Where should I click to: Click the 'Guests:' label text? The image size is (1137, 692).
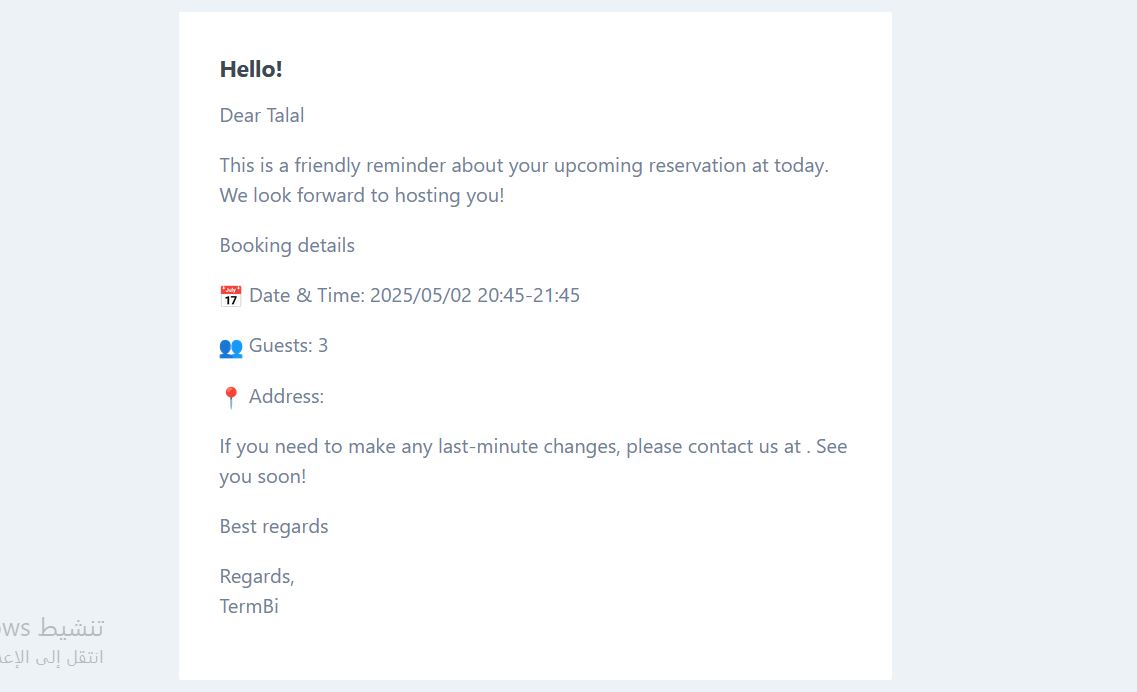[x=280, y=345]
